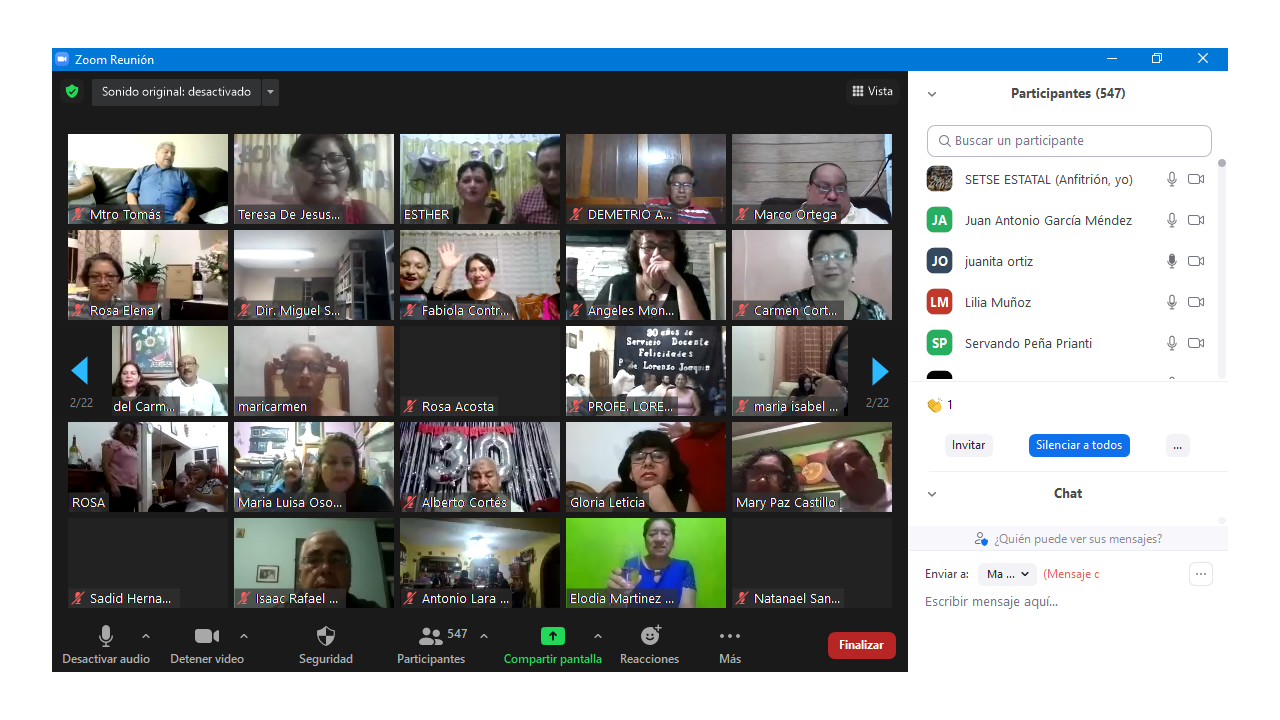Select Rosa Elena video thumbnail
1280x720 pixels.
(x=148, y=275)
